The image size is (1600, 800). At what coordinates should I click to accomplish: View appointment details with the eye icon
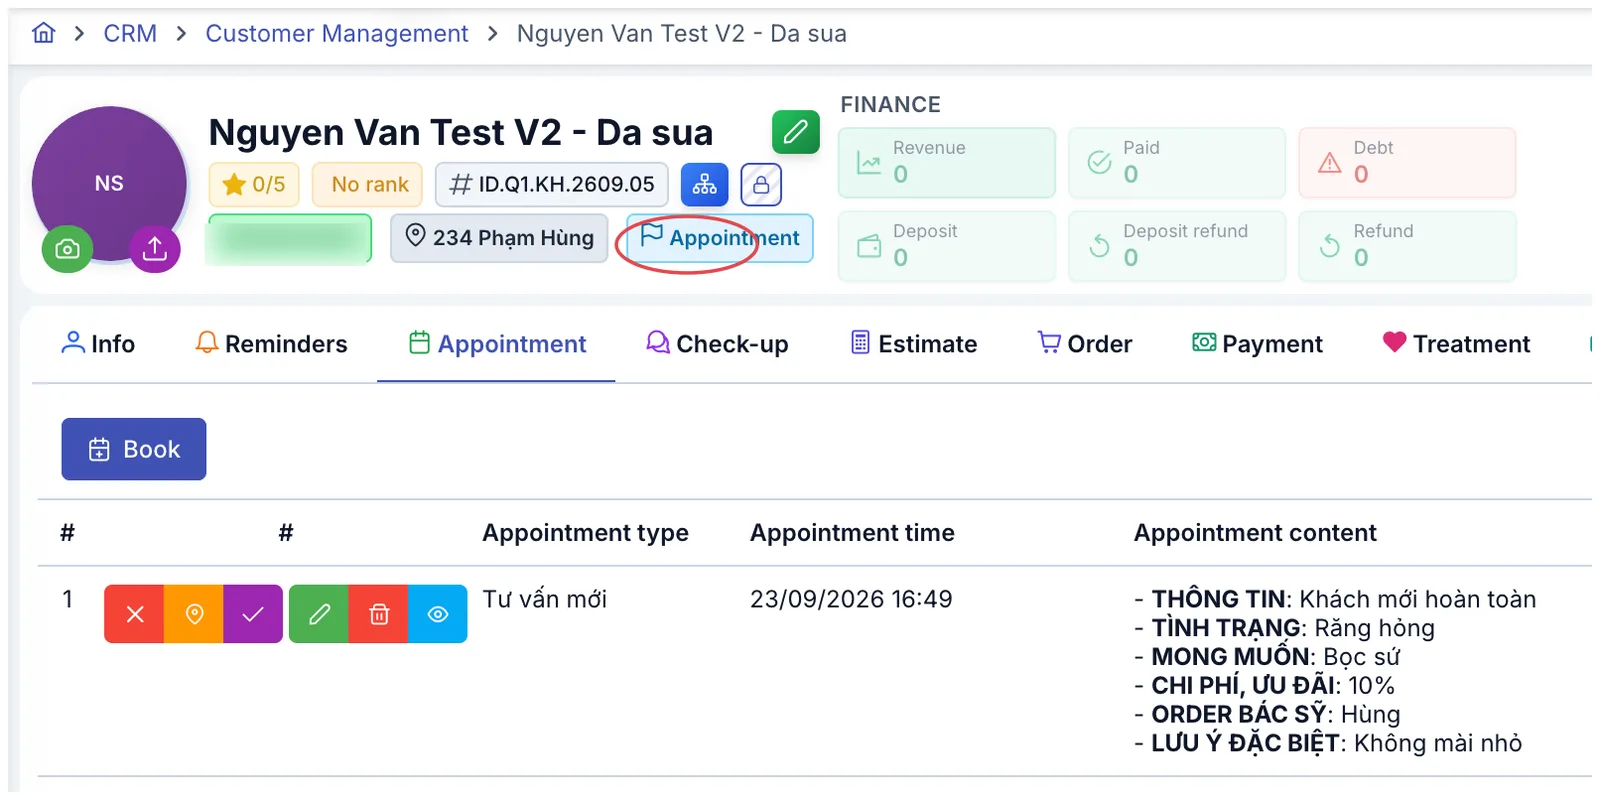click(x=438, y=614)
